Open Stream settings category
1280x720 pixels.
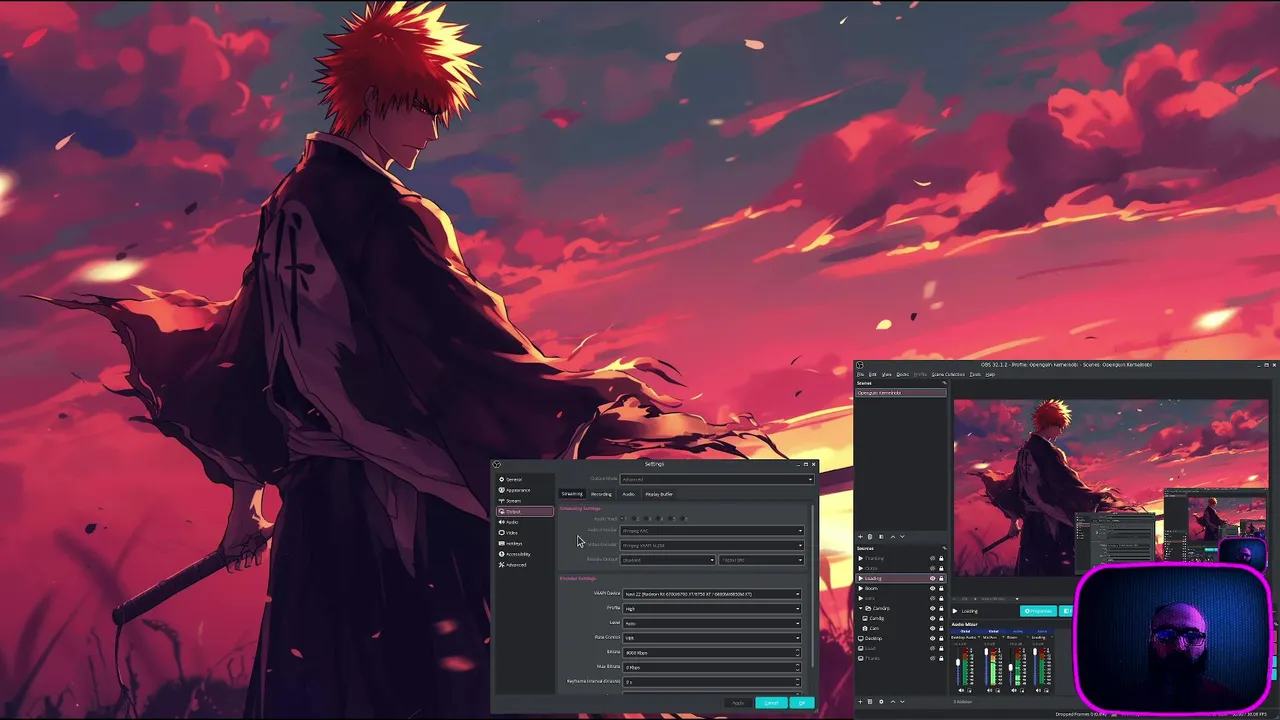point(524,501)
